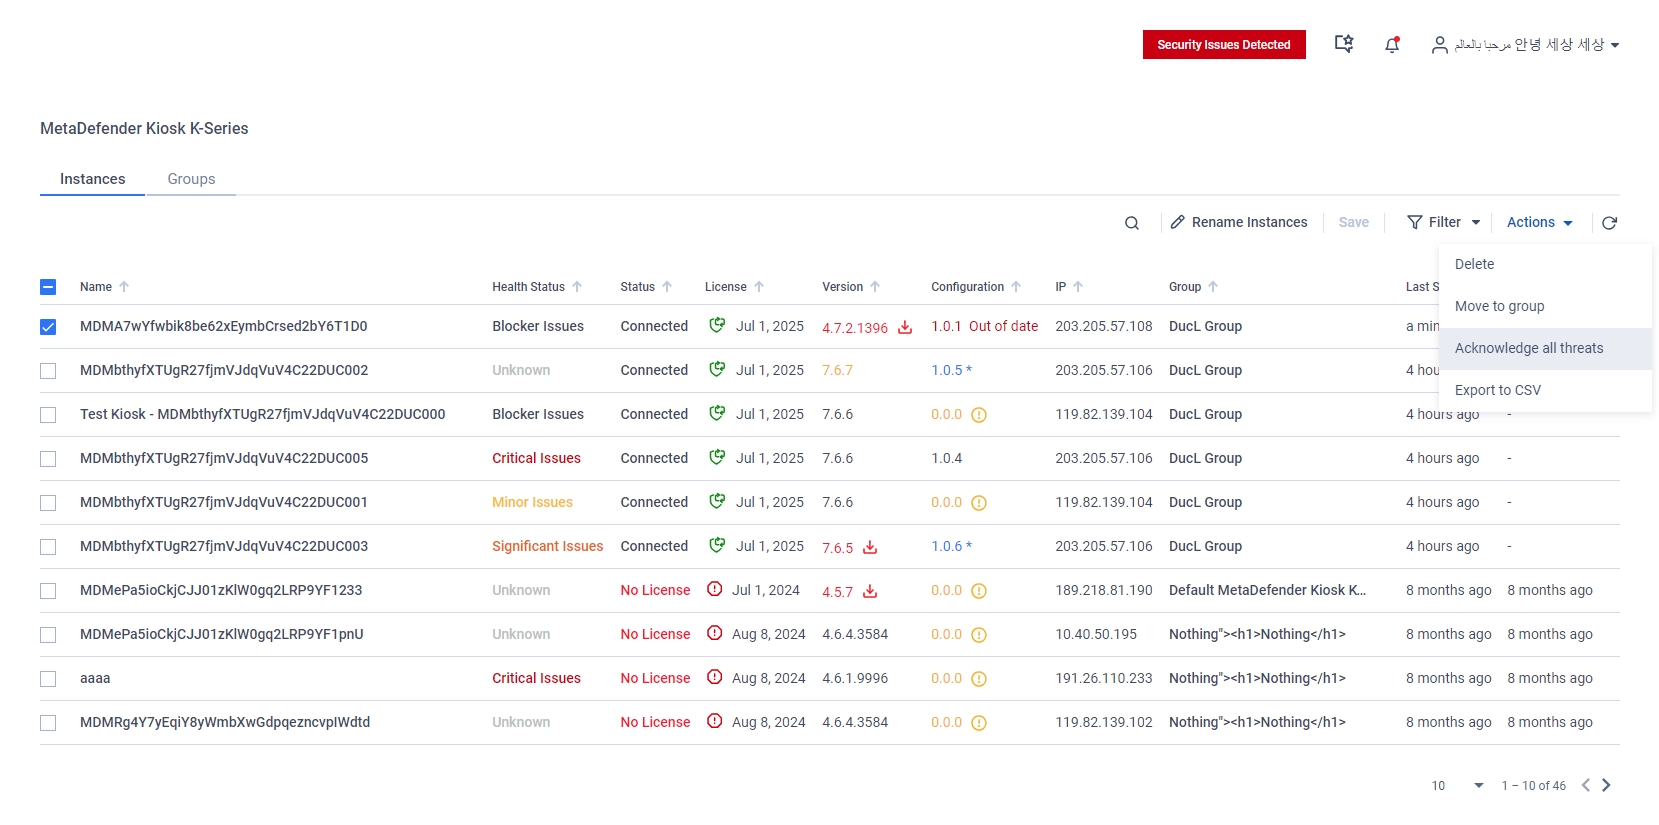Image resolution: width=1659 pixels, height=825 pixels.
Task: Open the notifications bell icon
Action: pyautogui.click(x=1392, y=44)
